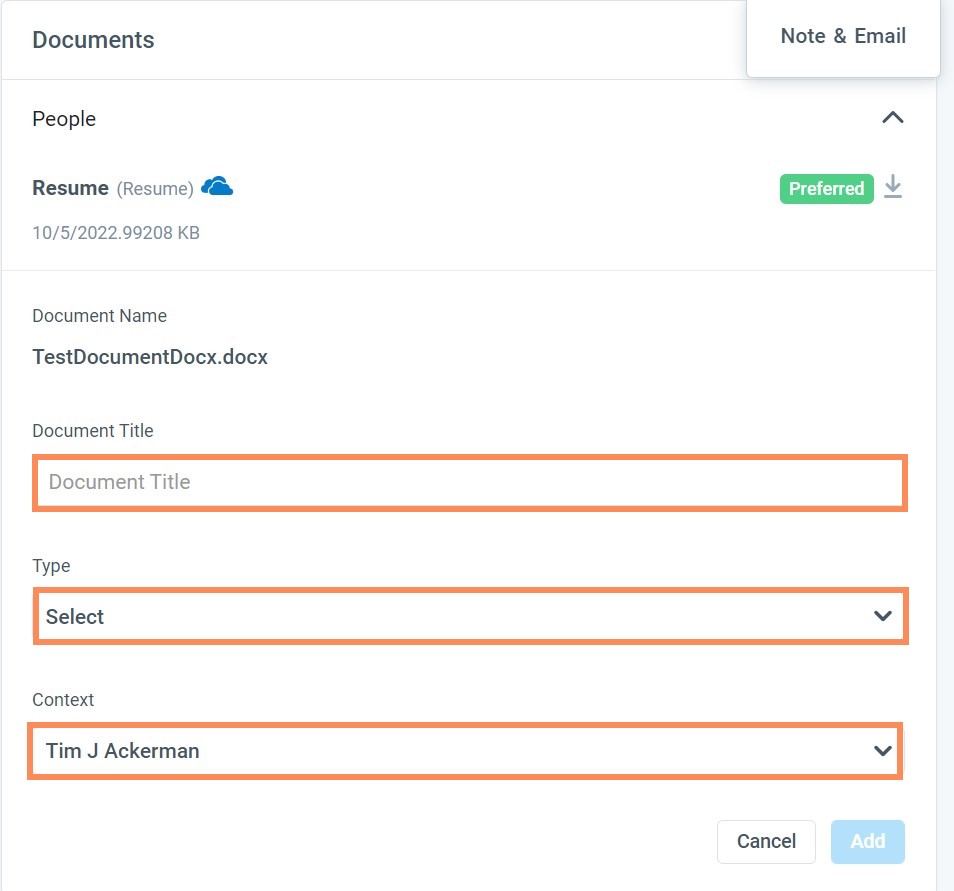Image resolution: width=954 pixels, height=891 pixels.
Task: Click the Context dropdown chevron arrow
Action: point(882,751)
